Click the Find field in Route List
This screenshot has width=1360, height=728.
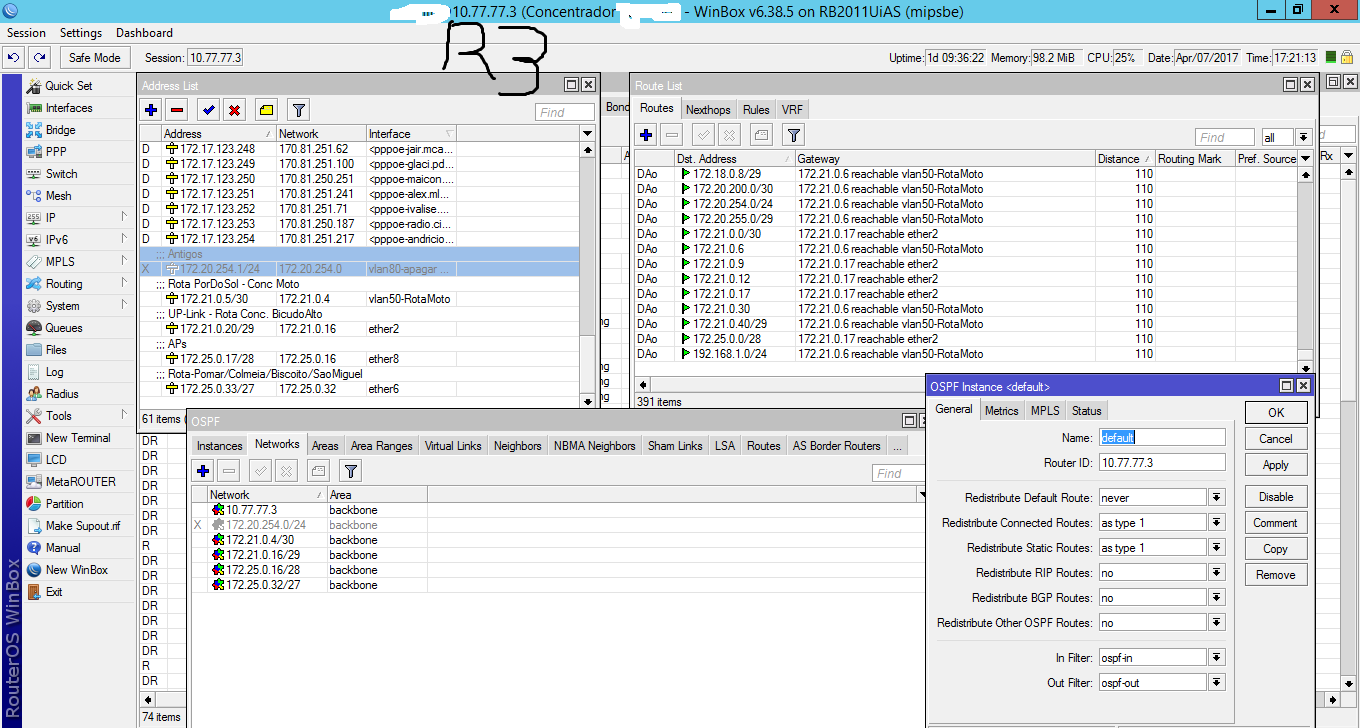(x=1224, y=137)
